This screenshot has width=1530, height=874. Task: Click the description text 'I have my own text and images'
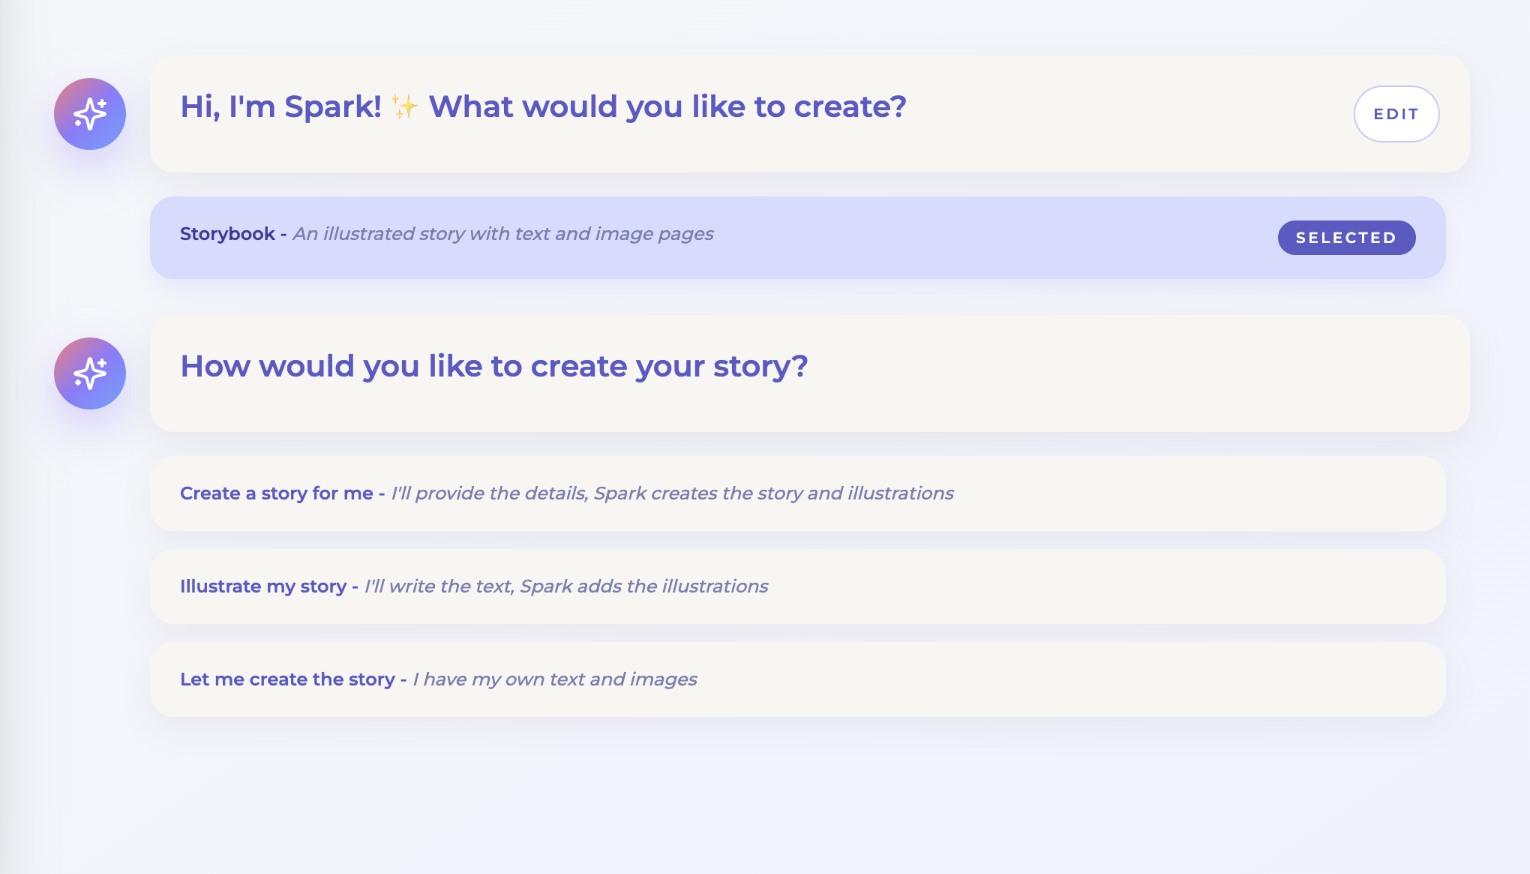[x=554, y=679]
